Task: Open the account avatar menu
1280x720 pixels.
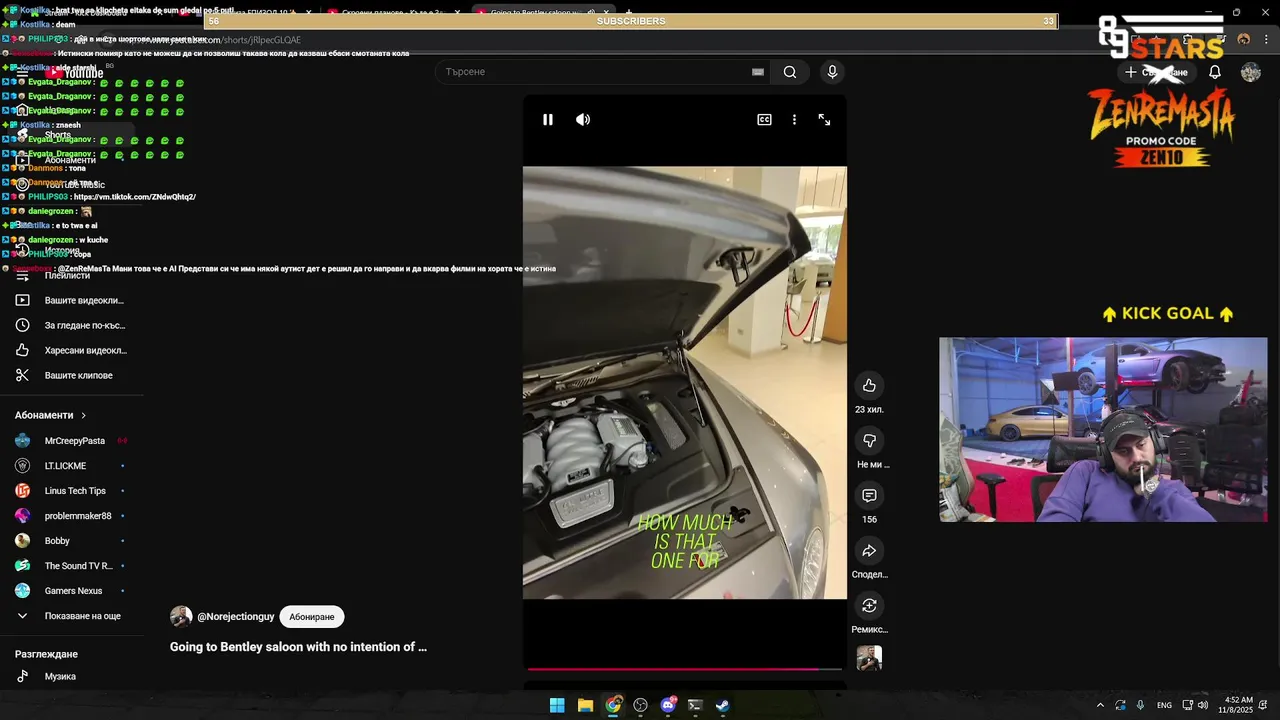Action: click(x=1251, y=72)
